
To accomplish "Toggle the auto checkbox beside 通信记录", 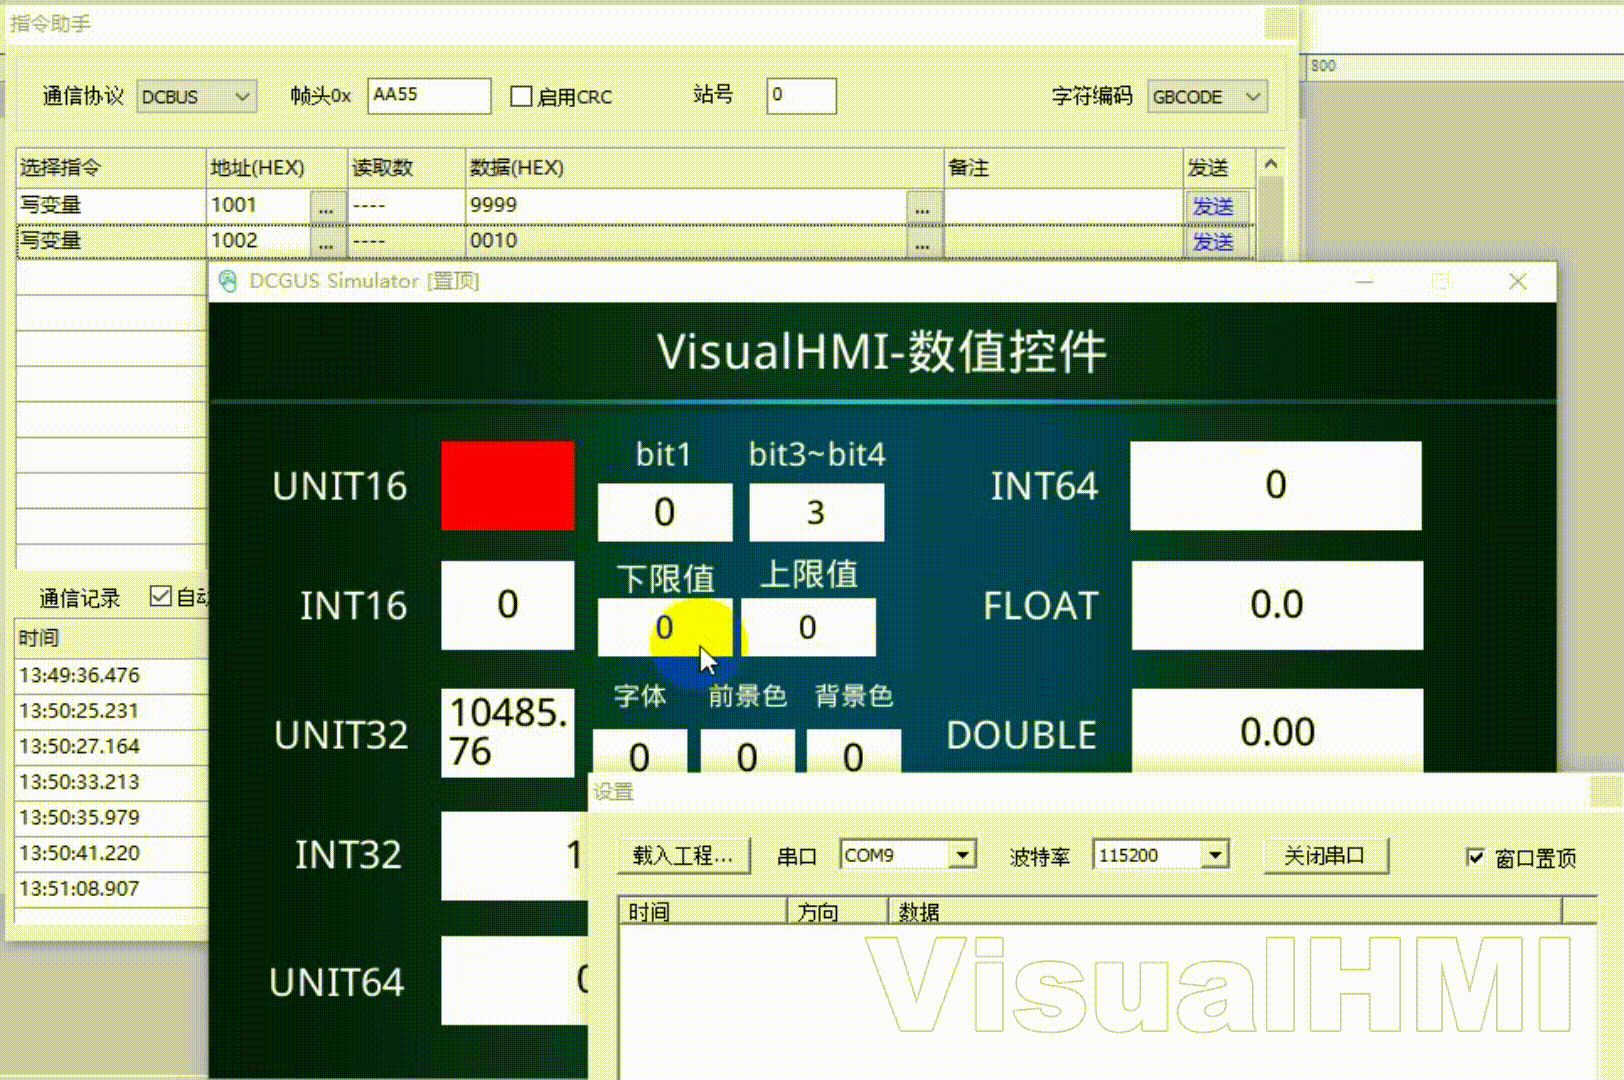I will 160,597.
